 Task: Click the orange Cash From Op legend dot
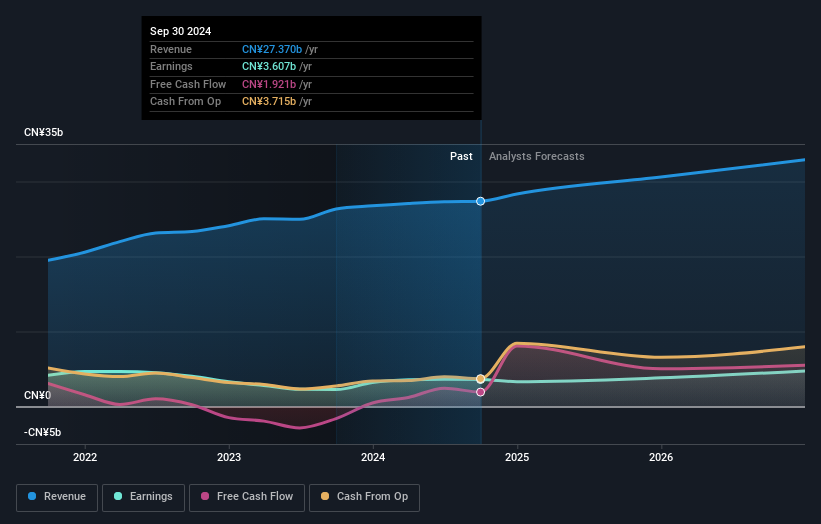click(x=325, y=496)
